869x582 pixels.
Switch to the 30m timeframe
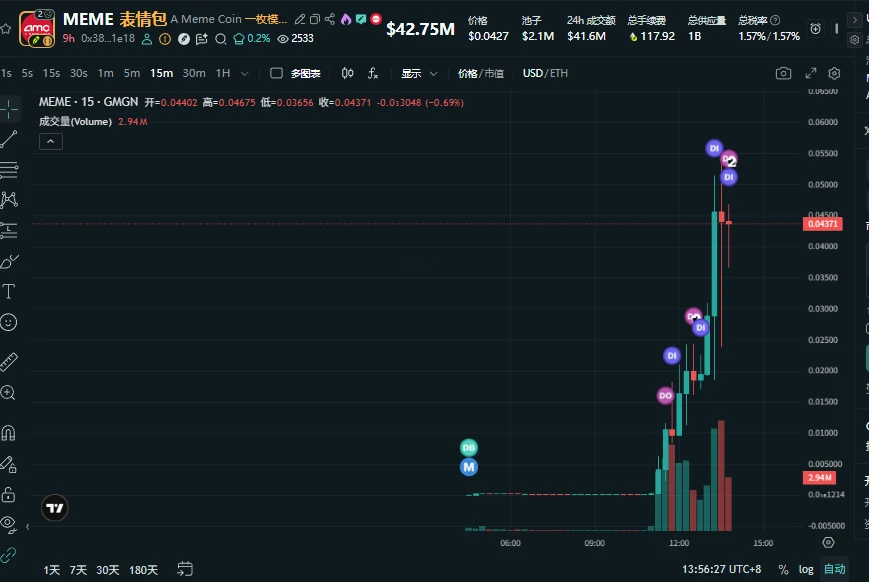[x=194, y=73]
